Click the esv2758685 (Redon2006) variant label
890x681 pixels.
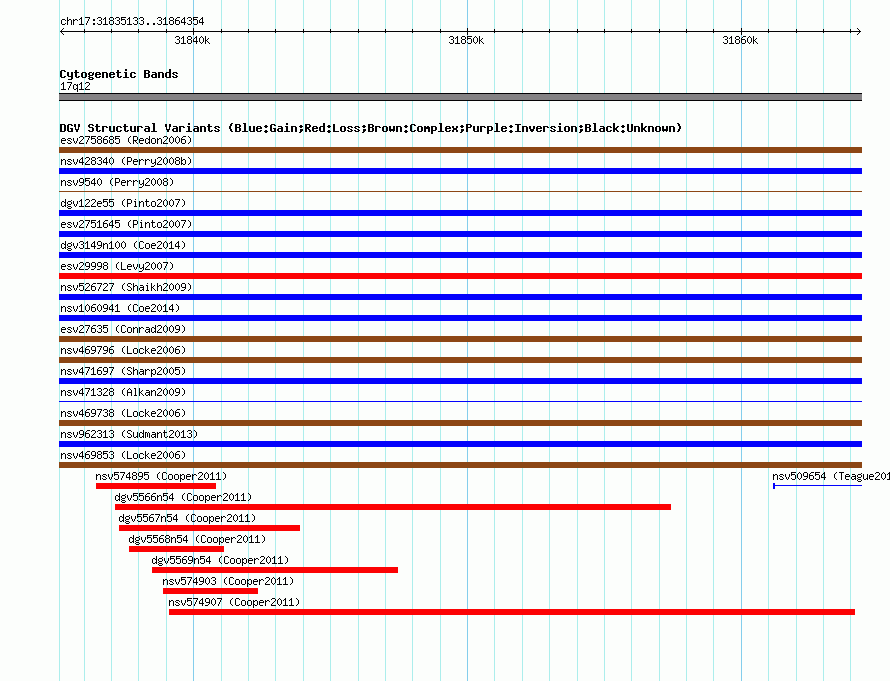tap(126, 140)
